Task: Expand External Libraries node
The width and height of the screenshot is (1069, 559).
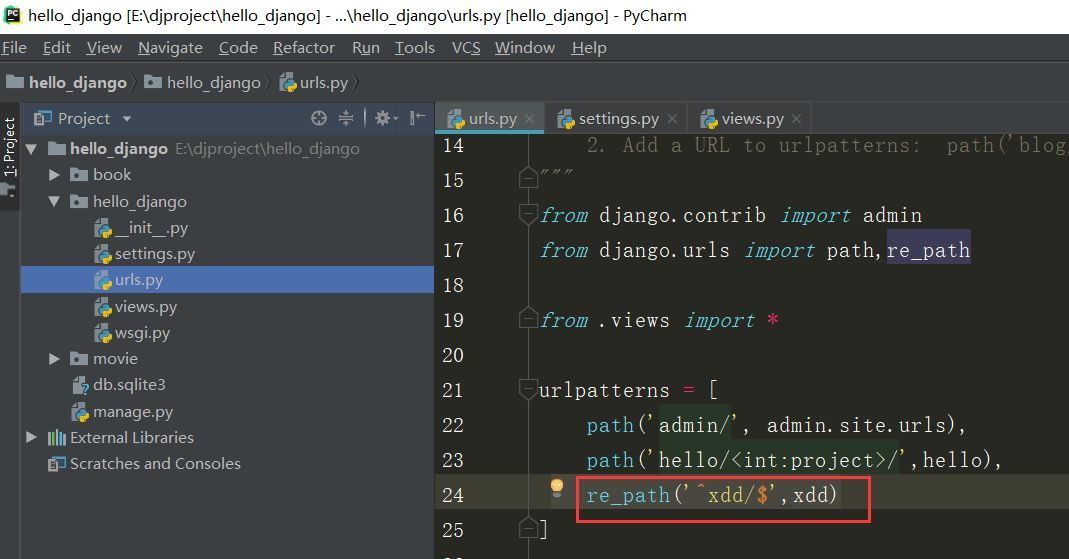Action: tap(31, 437)
